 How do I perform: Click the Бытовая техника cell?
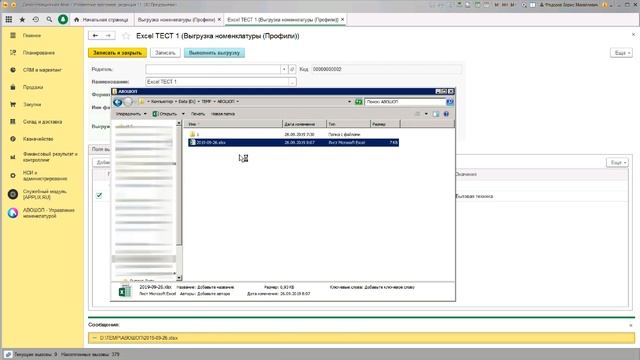point(474,196)
